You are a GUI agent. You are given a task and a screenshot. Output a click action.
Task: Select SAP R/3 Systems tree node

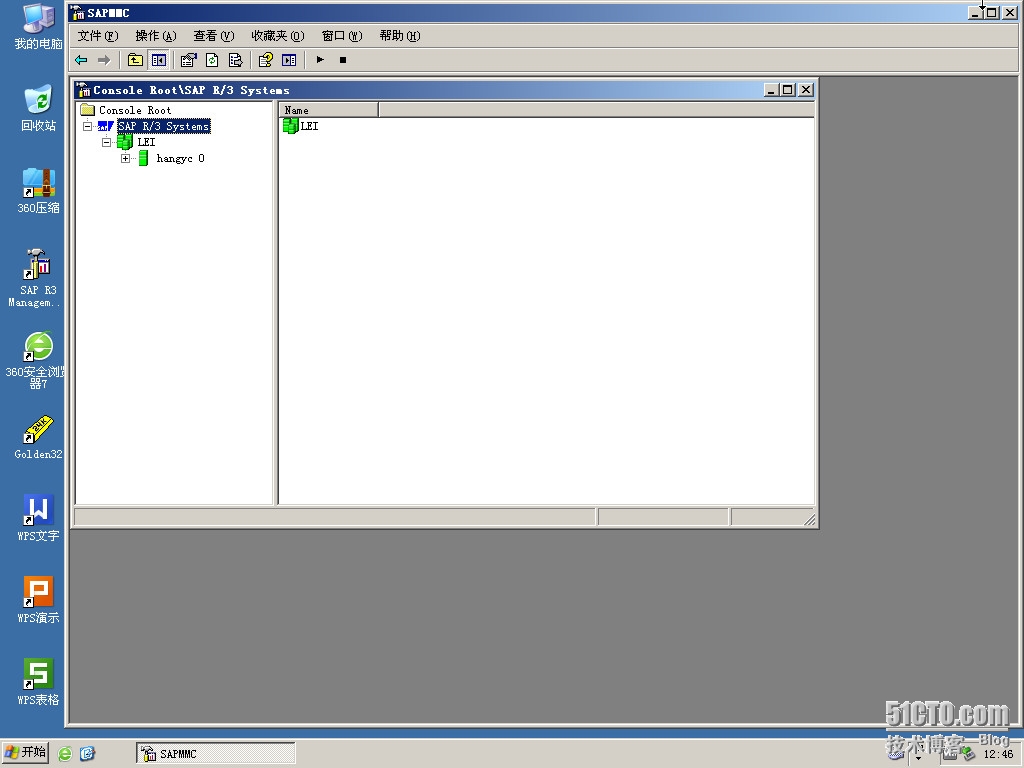click(164, 126)
